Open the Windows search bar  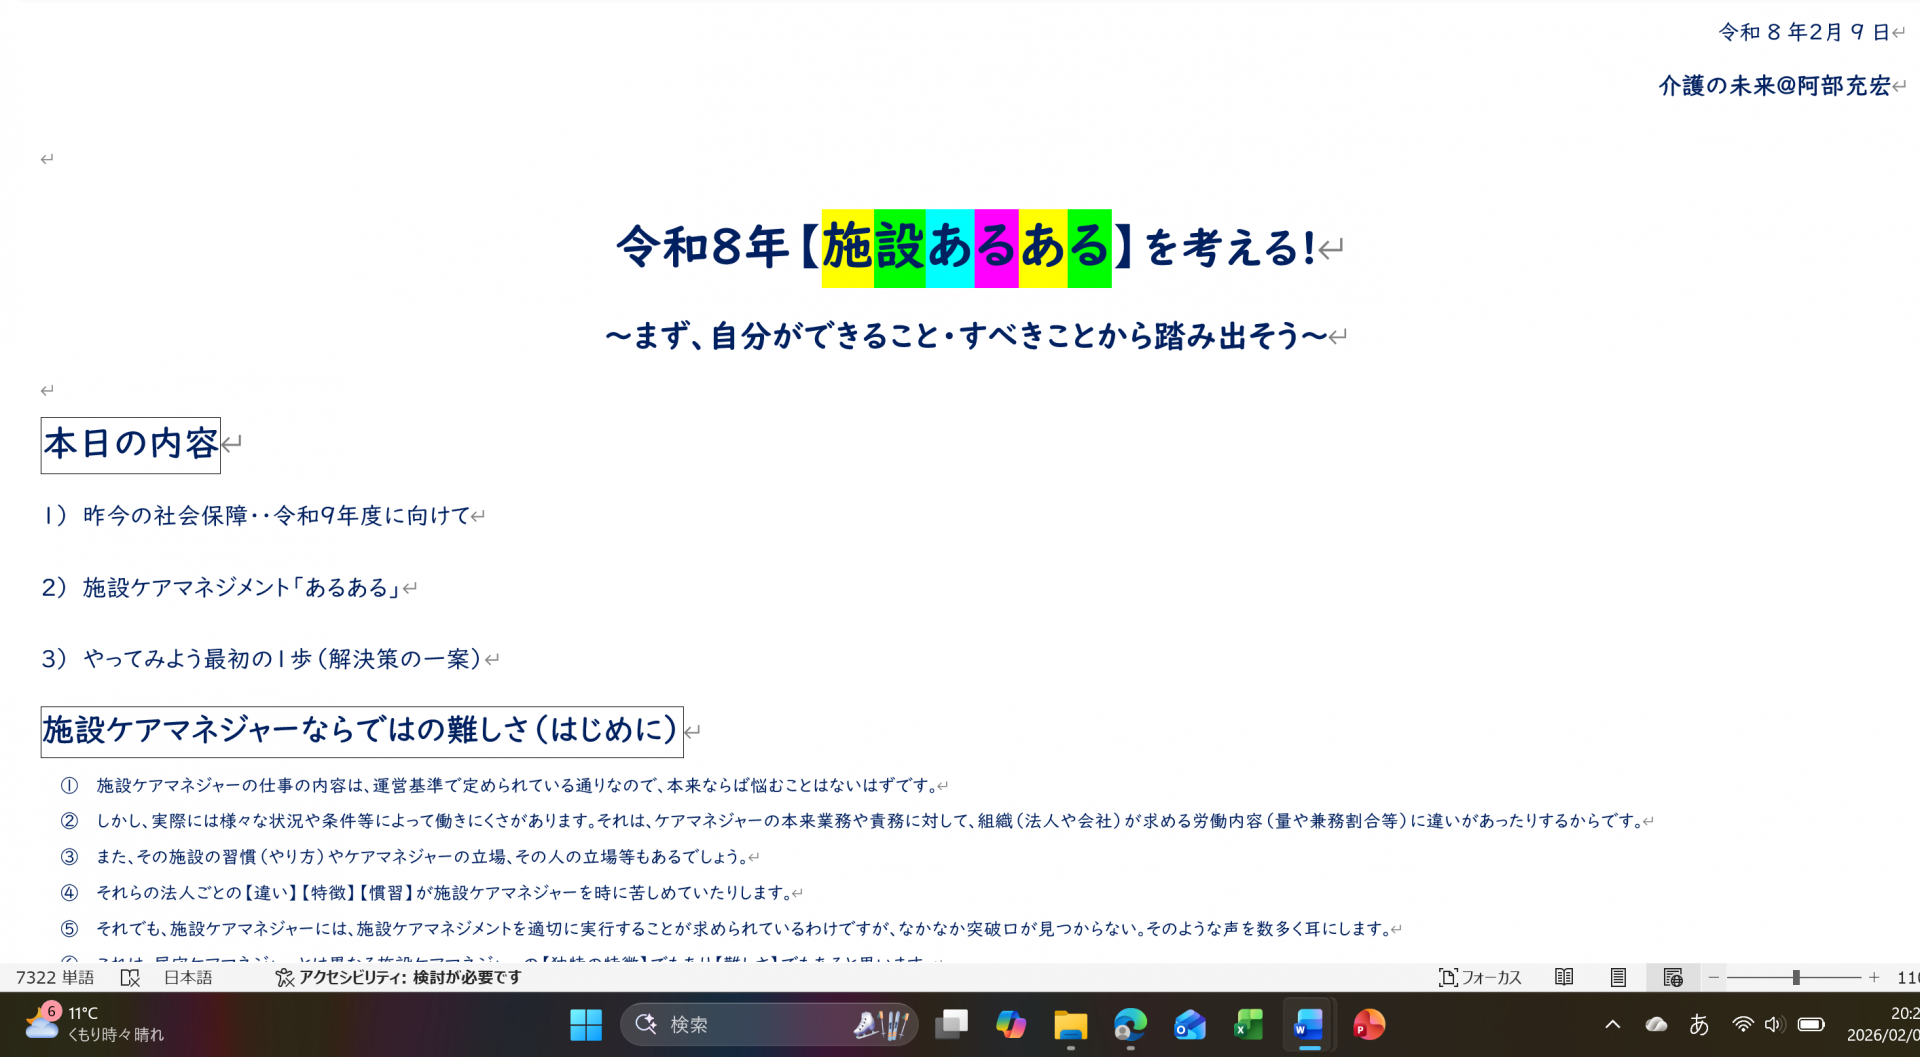coord(770,1024)
